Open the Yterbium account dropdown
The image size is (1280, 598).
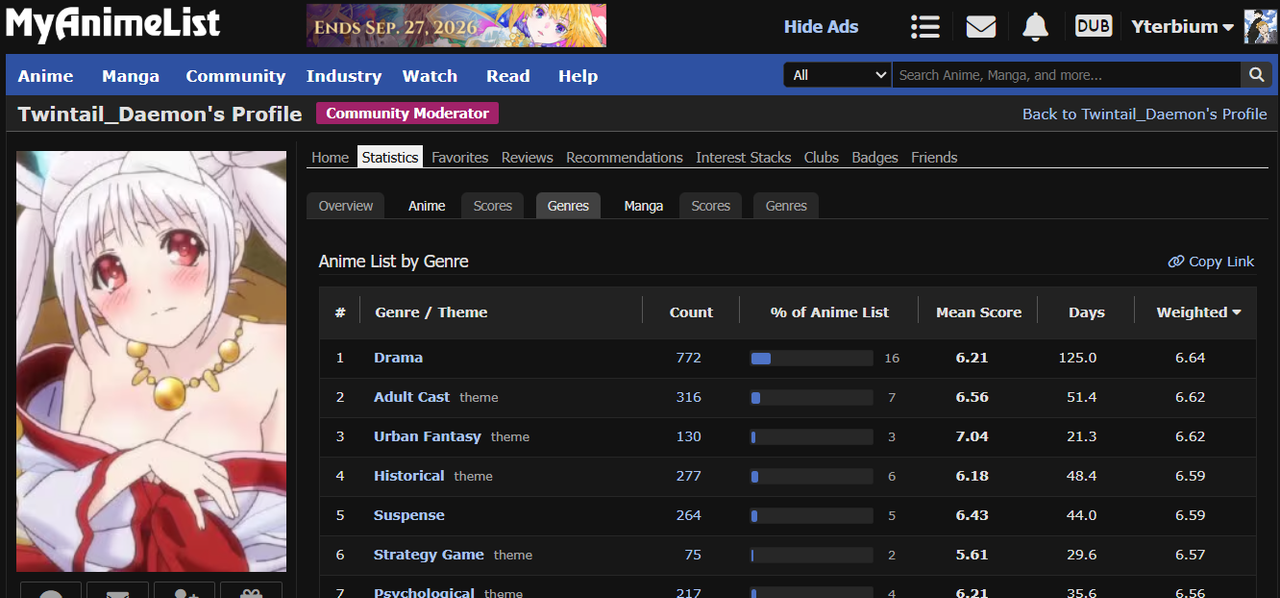[x=1182, y=27]
